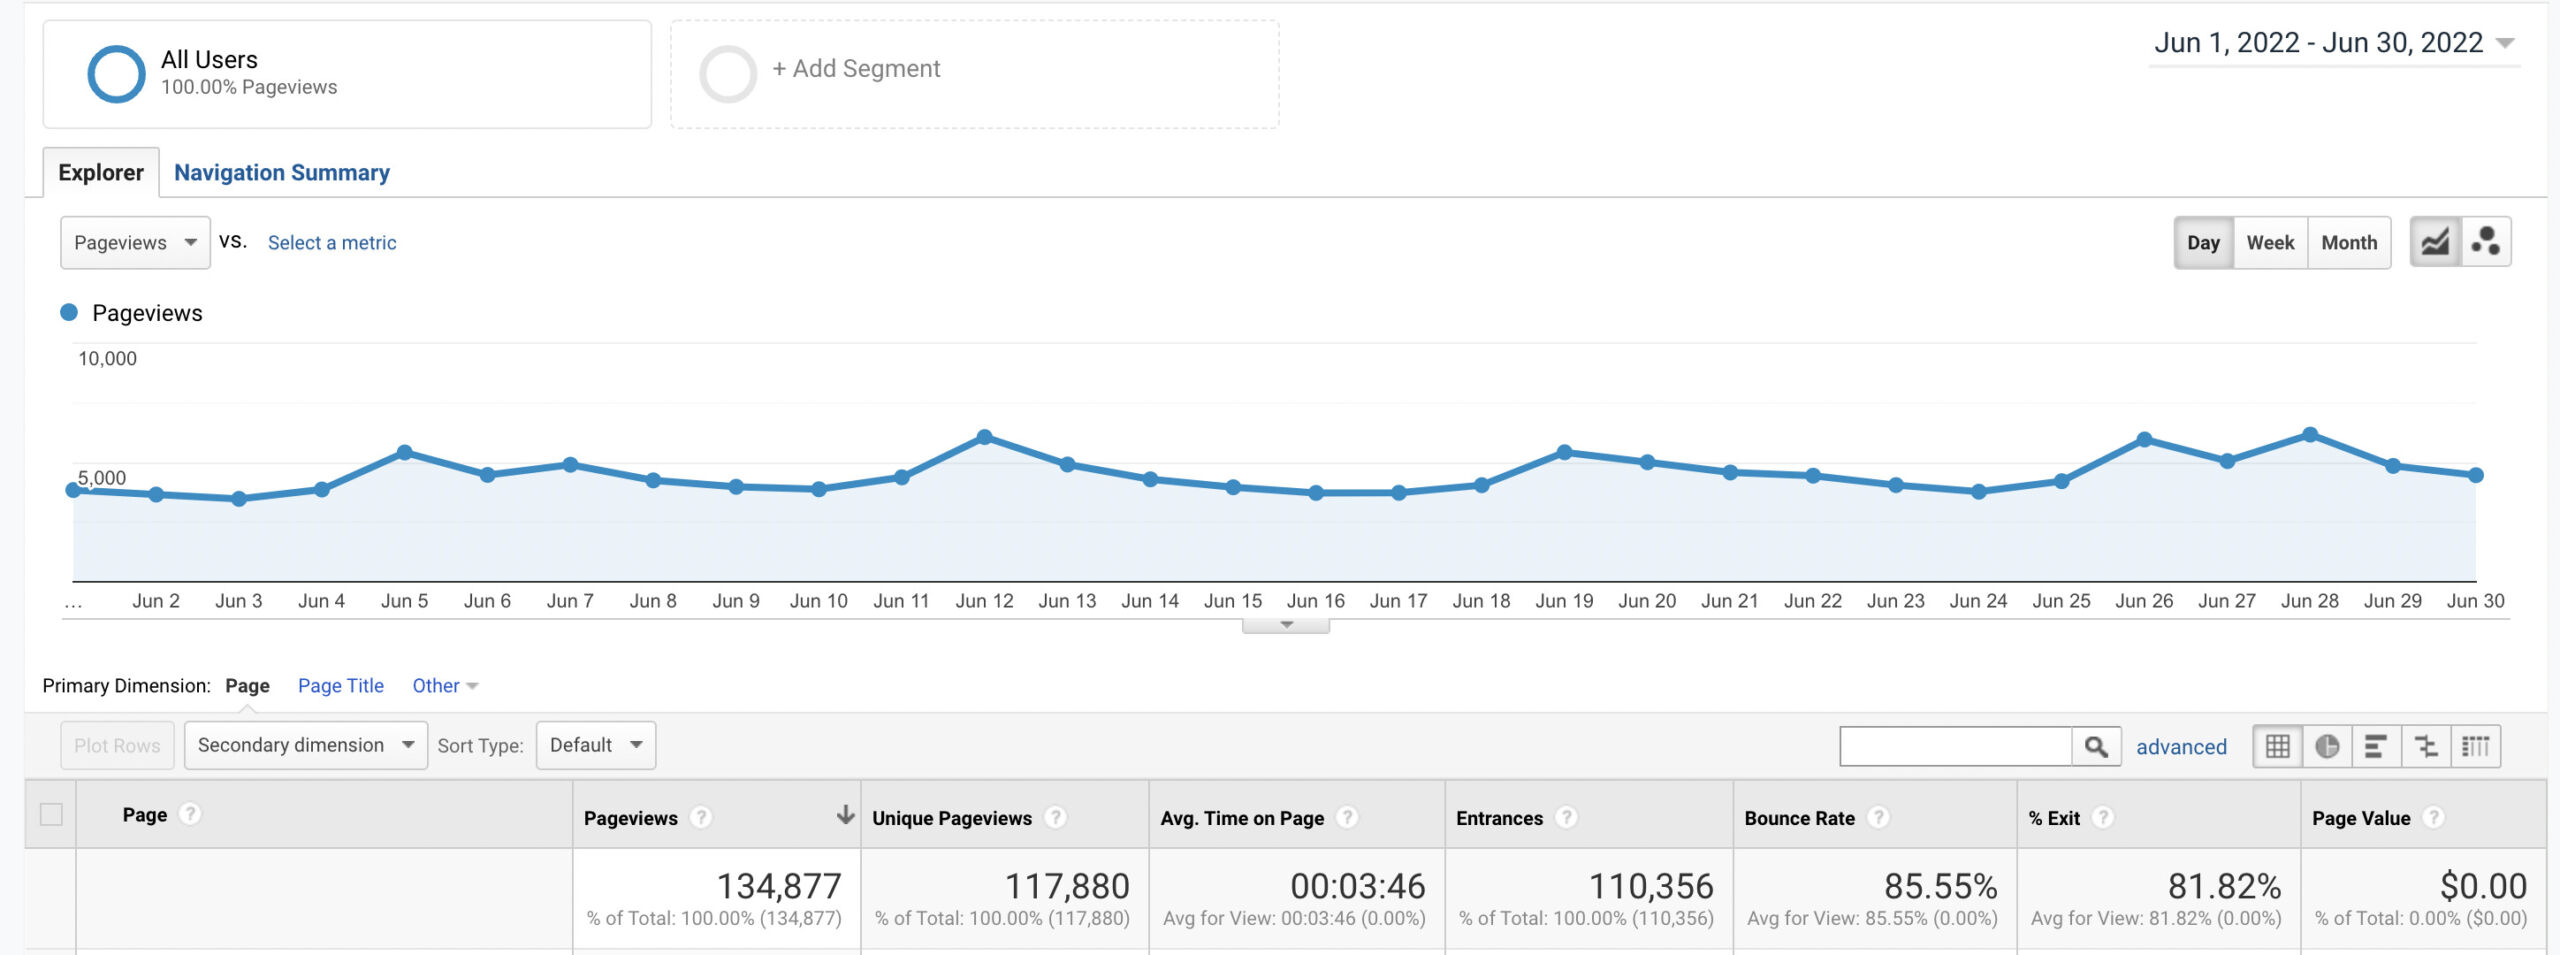Viewport: 2560px width, 955px height.
Task: Switch table to Percentage pie chart view
Action: 2328,746
